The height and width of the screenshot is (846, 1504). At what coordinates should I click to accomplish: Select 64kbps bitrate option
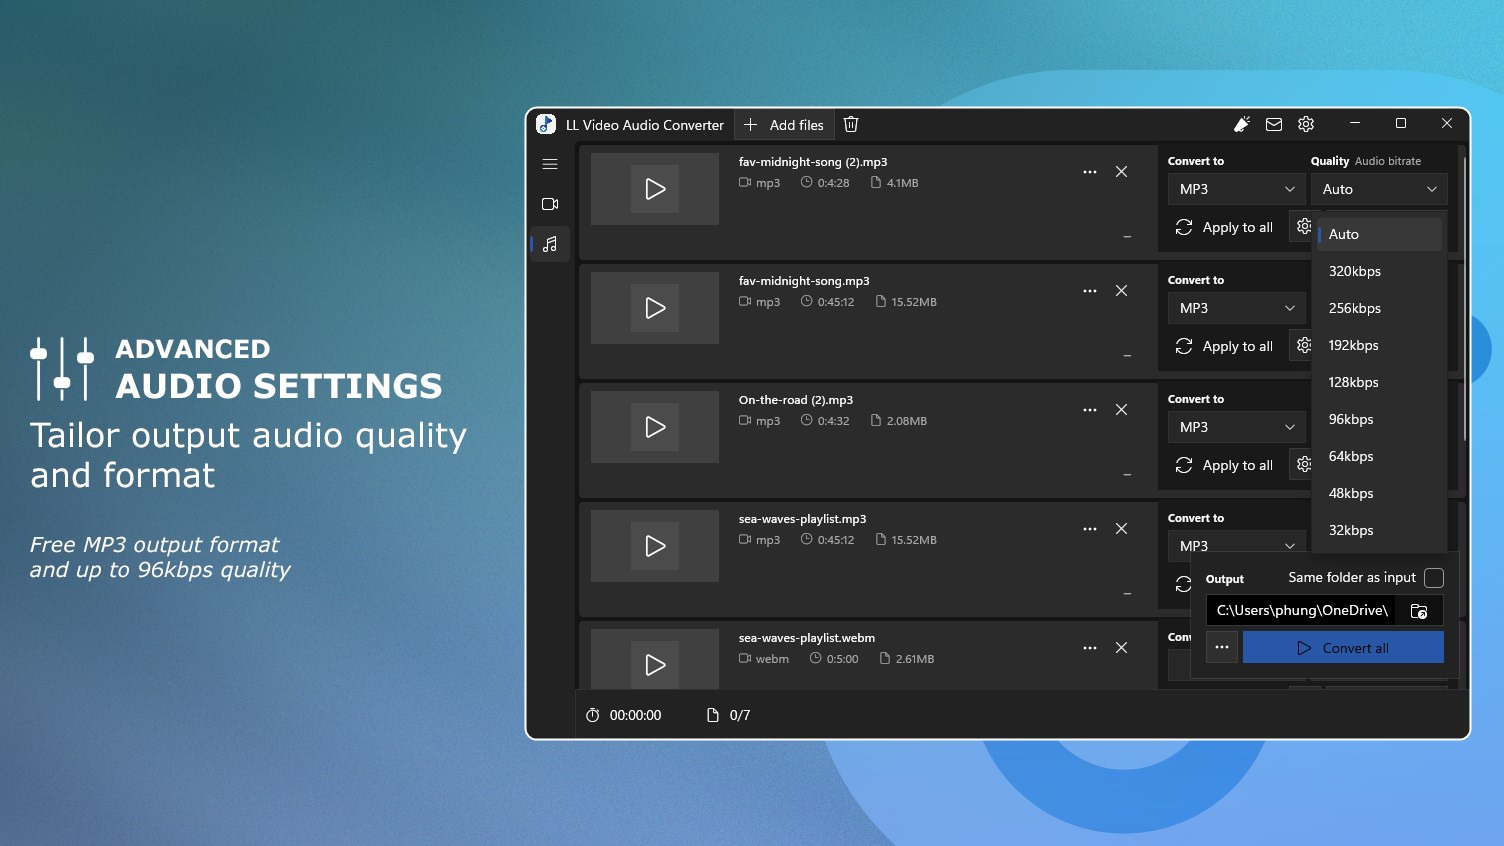[x=1380, y=456]
